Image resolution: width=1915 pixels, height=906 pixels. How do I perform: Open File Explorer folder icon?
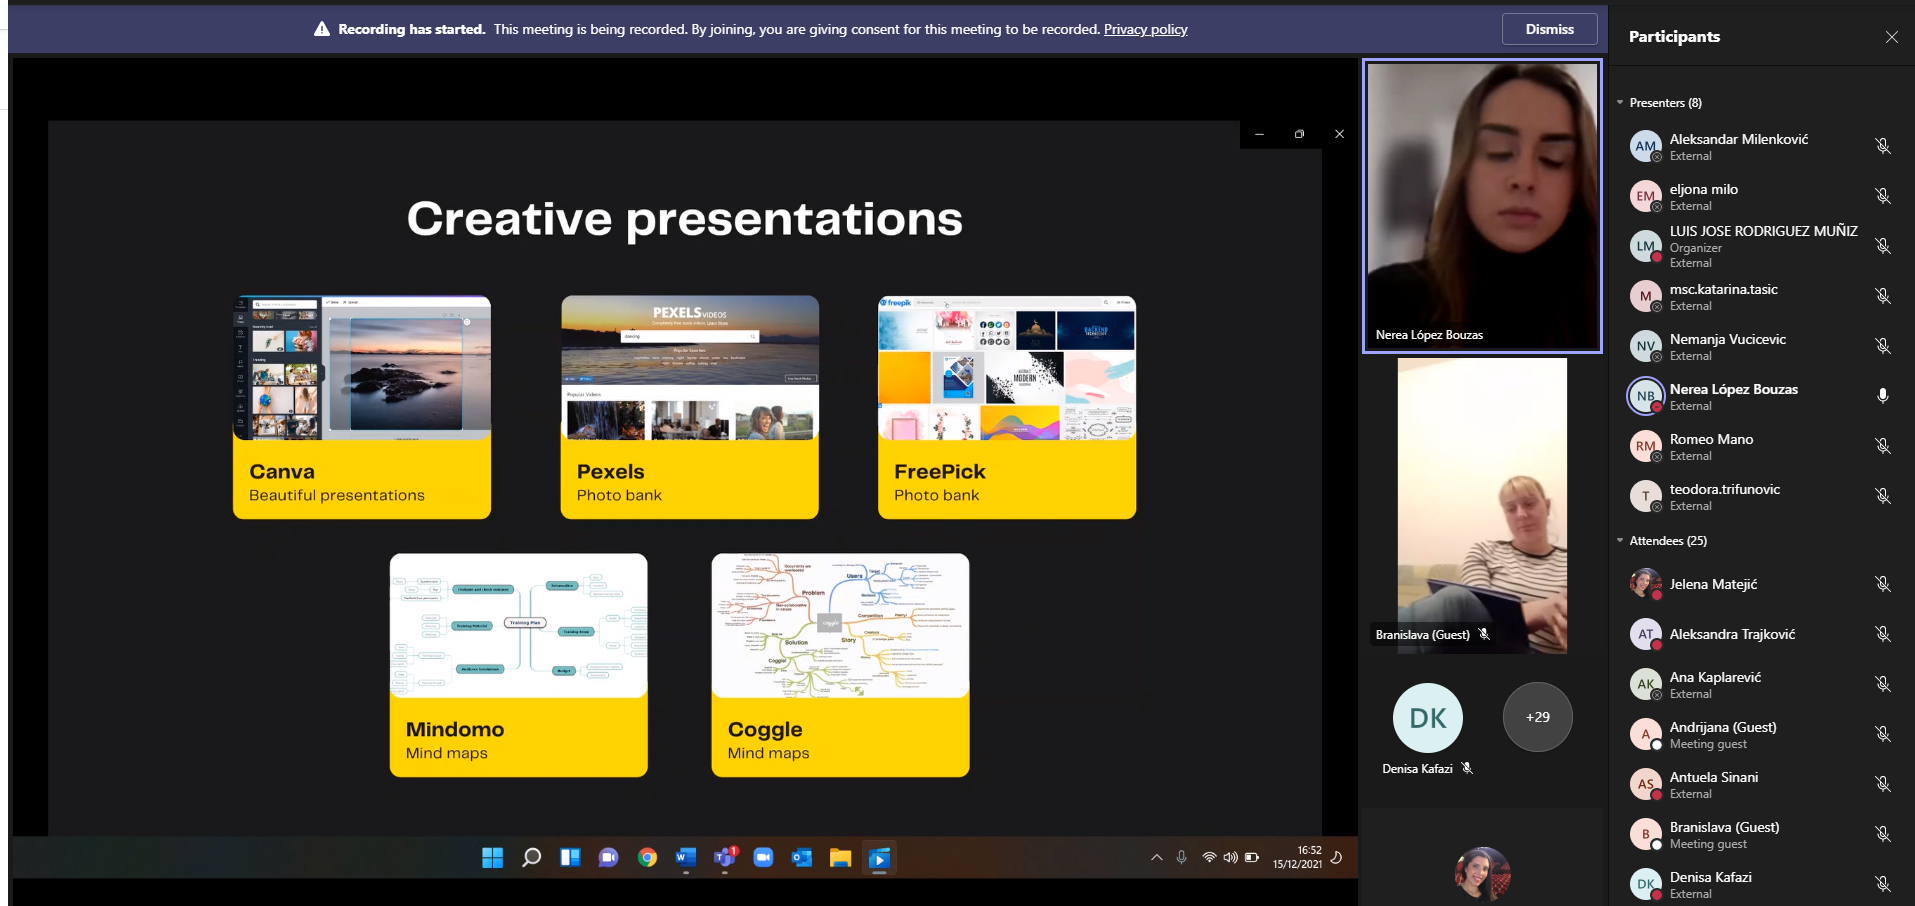[x=840, y=858]
